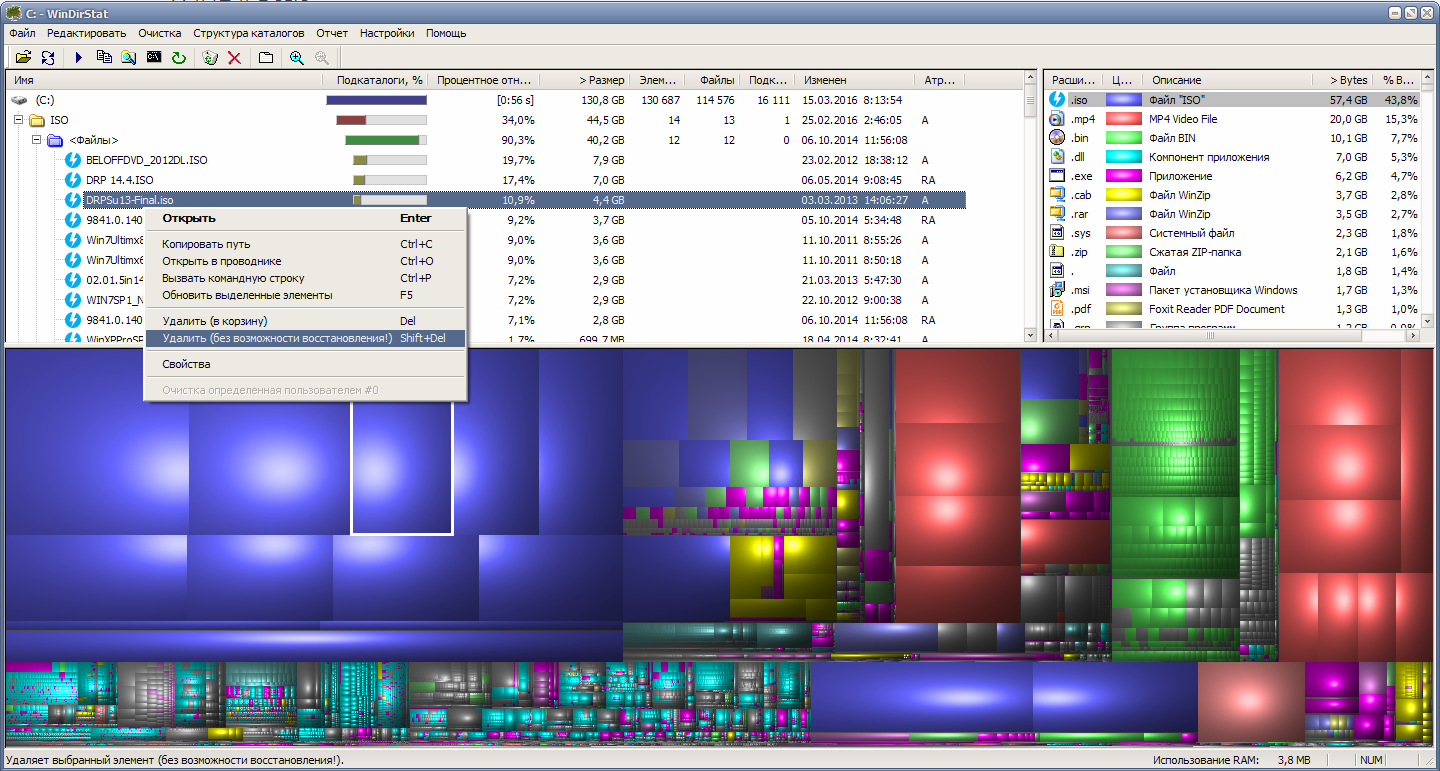Click the blue Refresh All arrows icon
The height and width of the screenshot is (771, 1440).
coord(47,58)
